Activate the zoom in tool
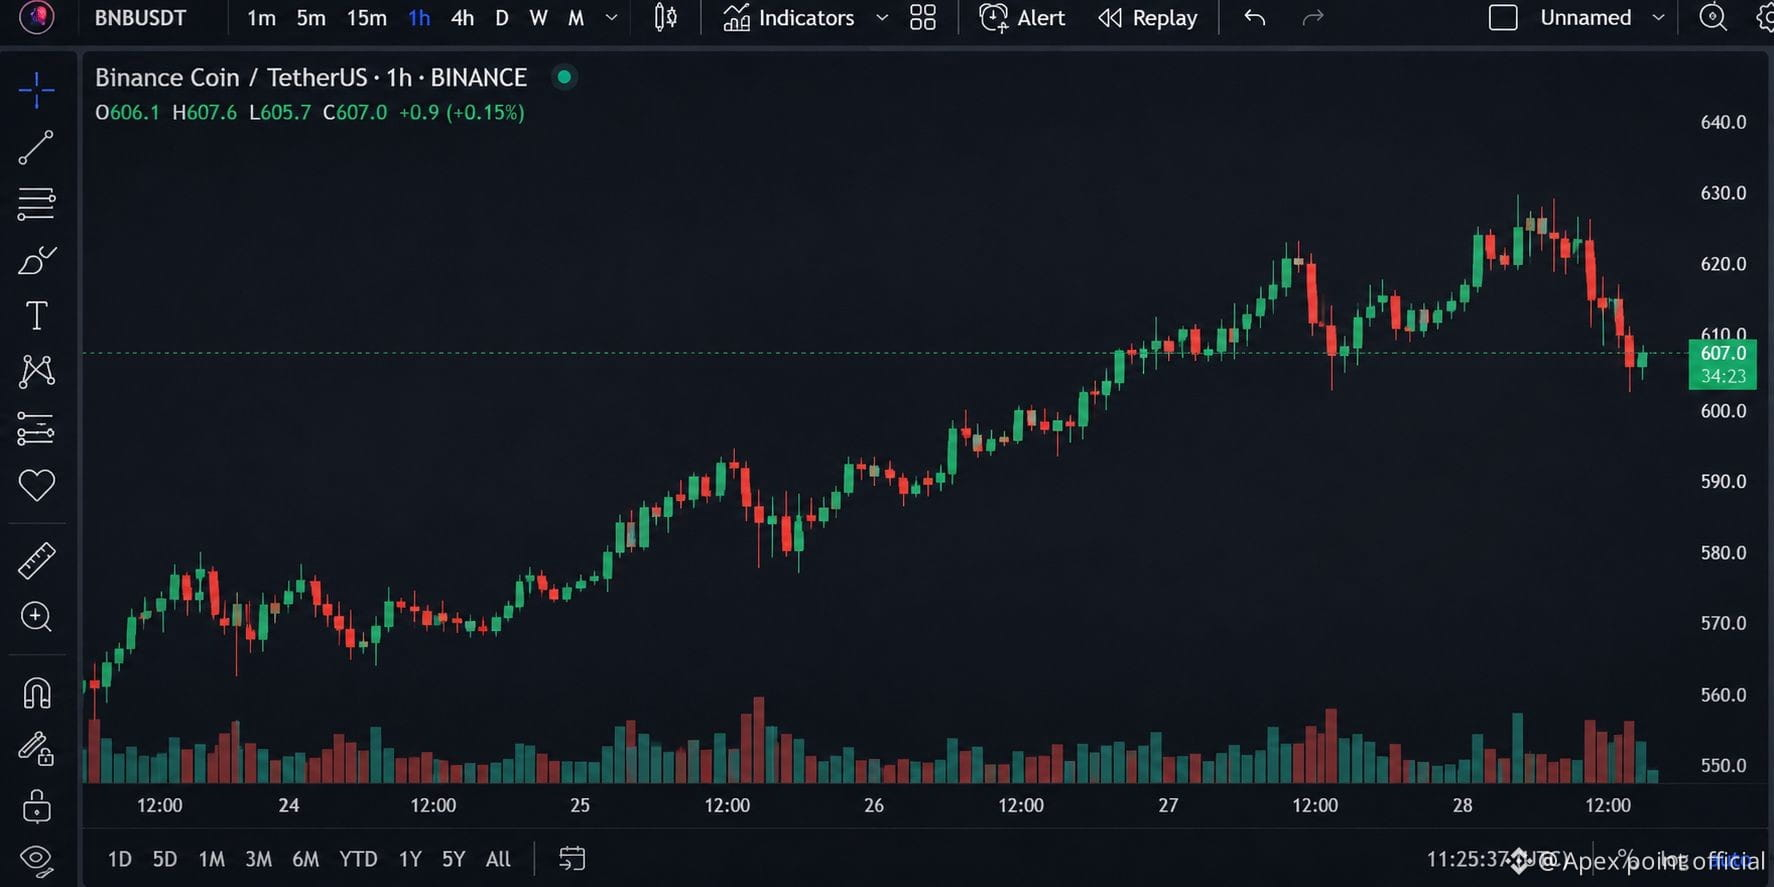This screenshot has height=887, width=1774. pos(36,617)
